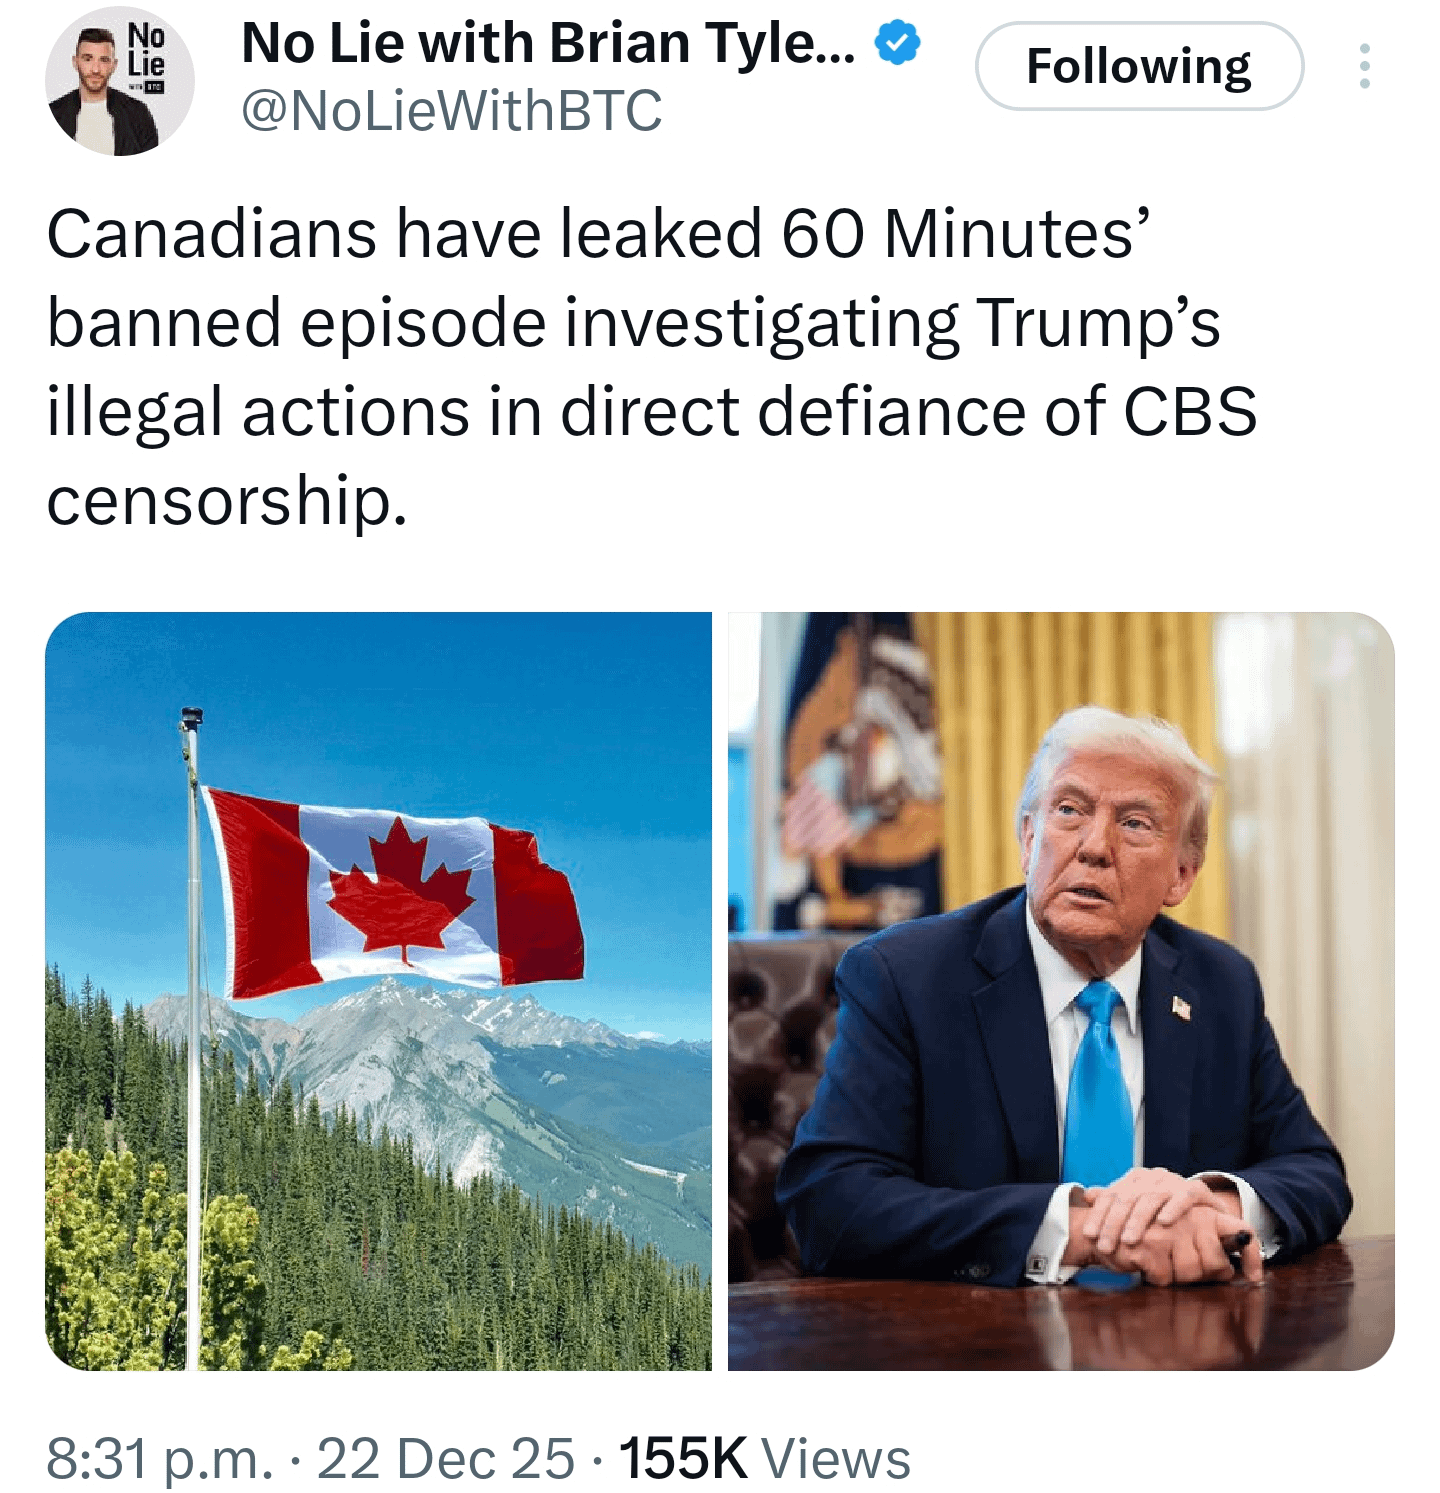The image size is (1440, 1493).
Task: Visit the @NoLieWithBTC handle
Action: coord(451,111)
